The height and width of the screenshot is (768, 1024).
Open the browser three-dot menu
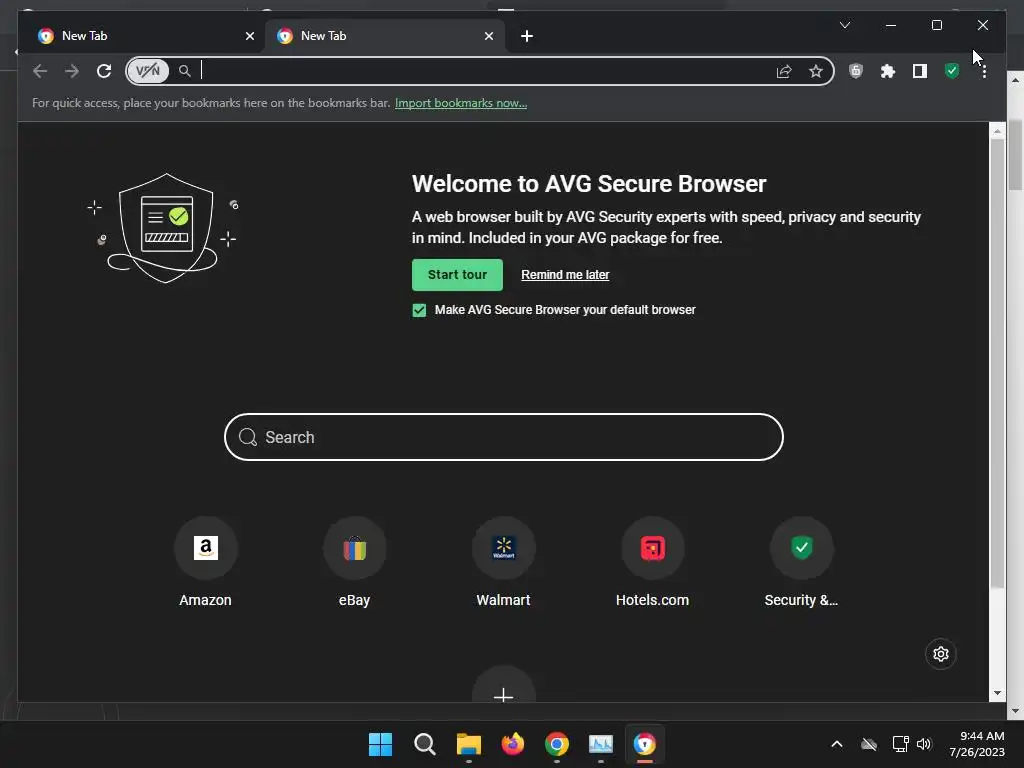click(x=984, y=71)
